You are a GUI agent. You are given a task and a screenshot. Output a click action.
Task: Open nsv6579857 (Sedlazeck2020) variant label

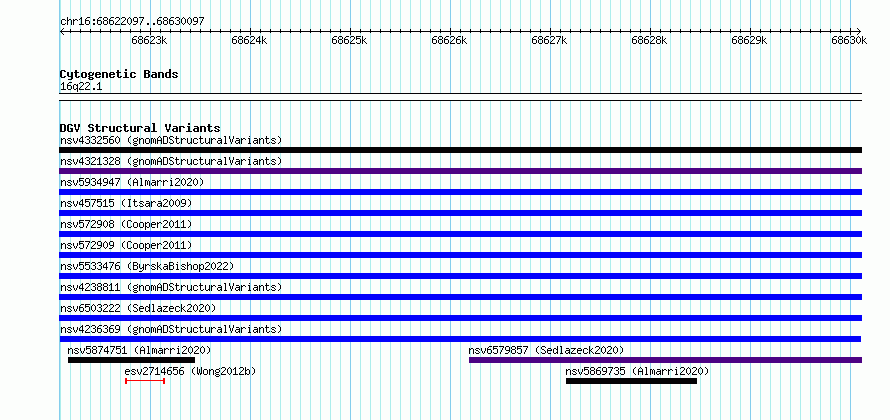(x=546, y=350)
